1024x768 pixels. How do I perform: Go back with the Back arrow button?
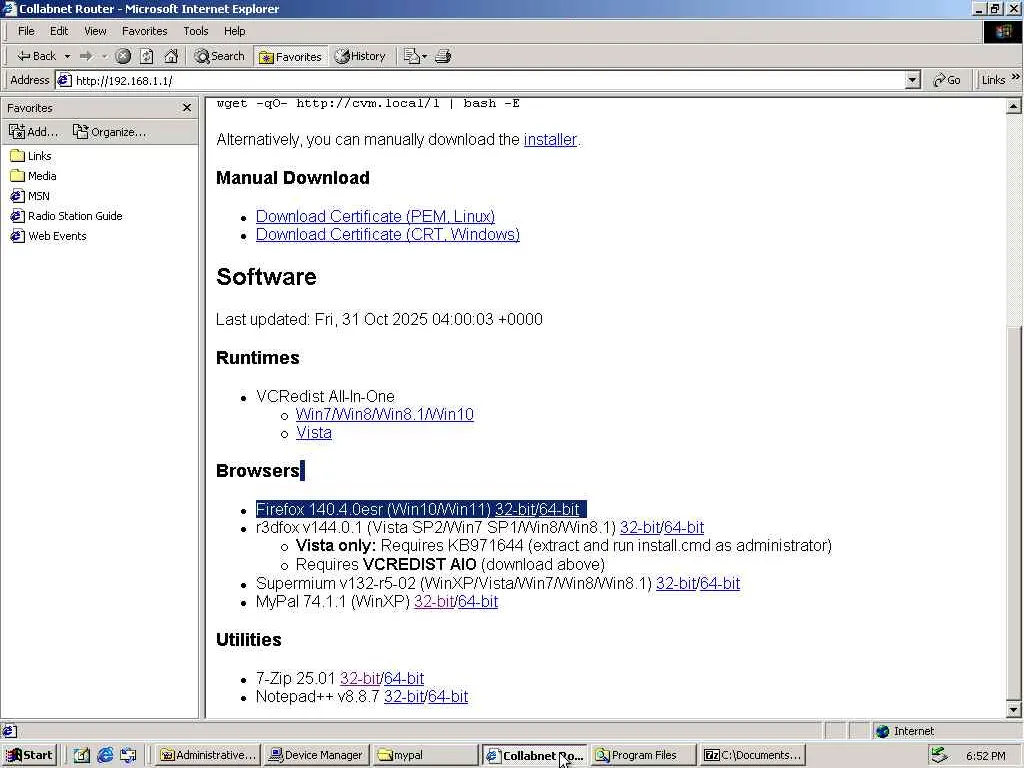click(37, 56)
